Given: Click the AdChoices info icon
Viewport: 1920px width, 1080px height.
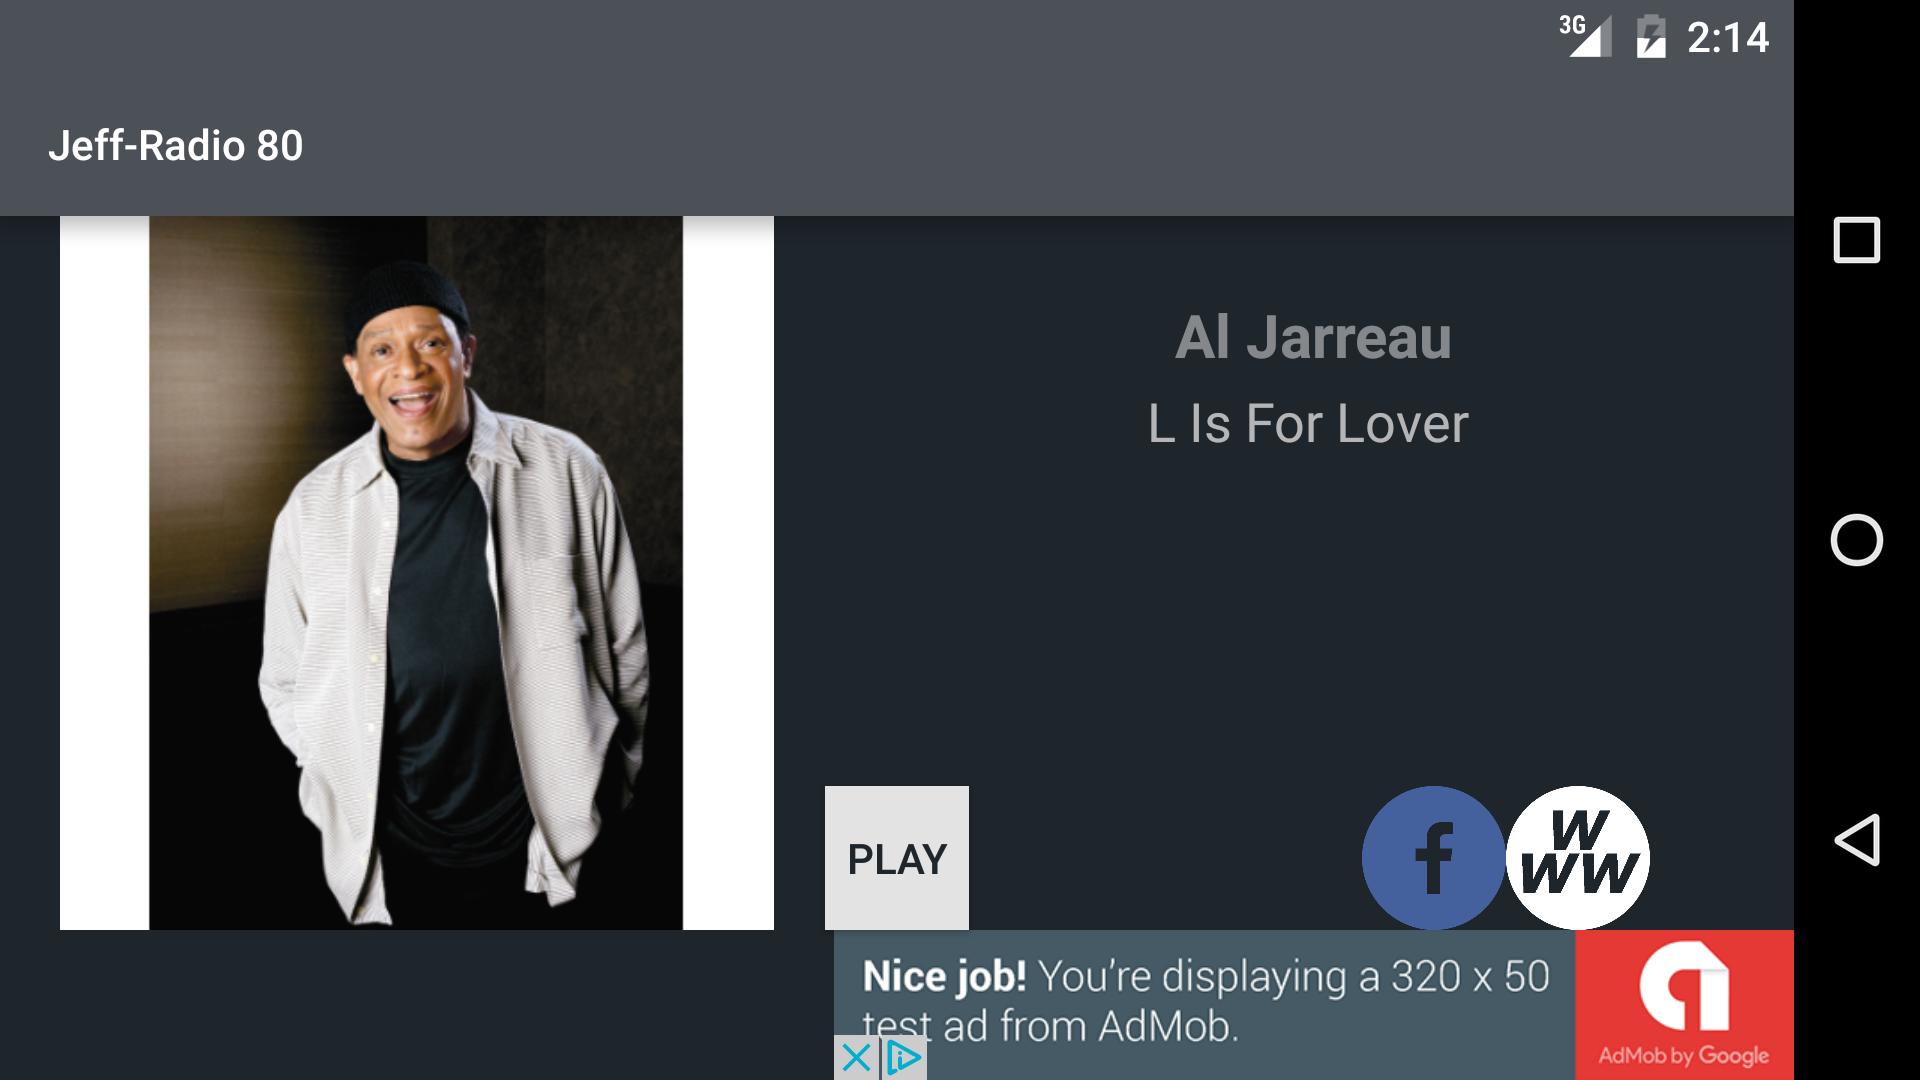Looking at the screenshot, I should [904, 1058].
